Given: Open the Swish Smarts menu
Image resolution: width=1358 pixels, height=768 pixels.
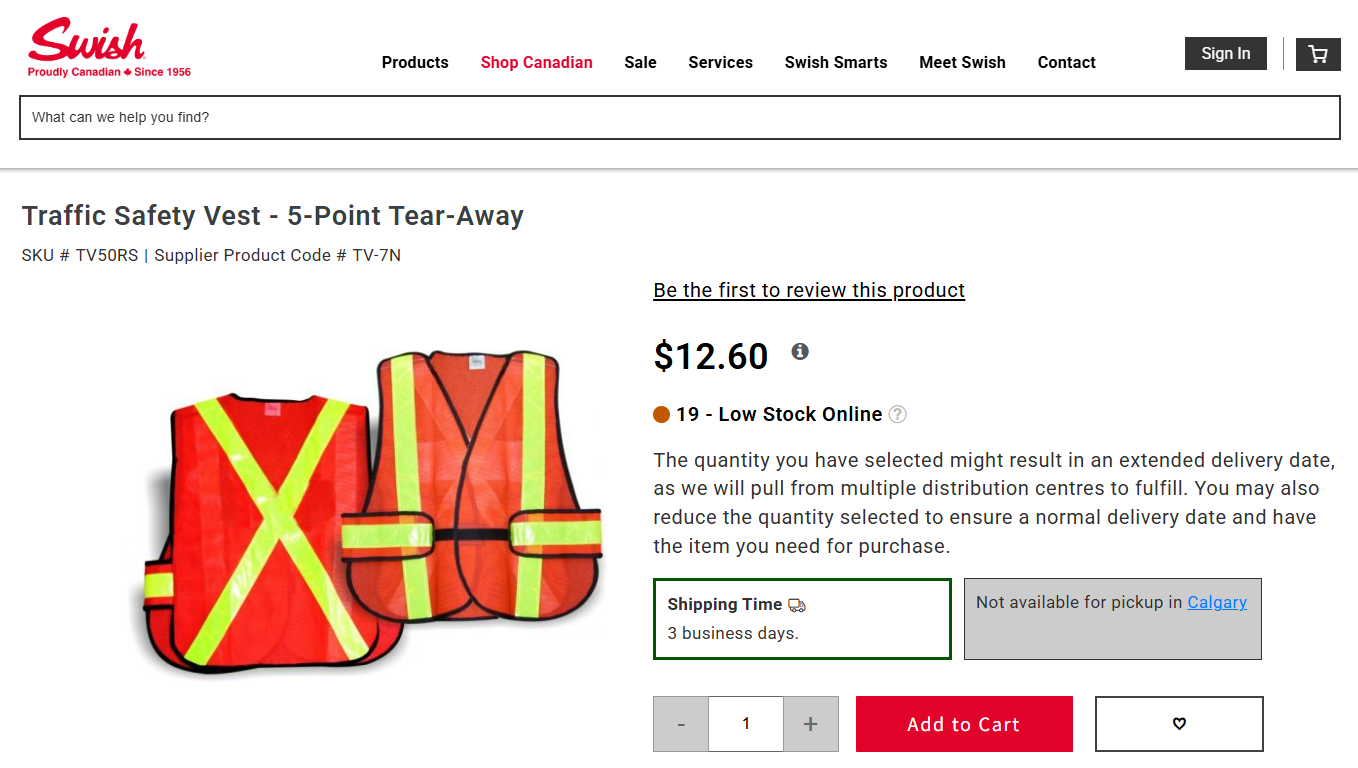Looking at the screenshot, I should pyautogui.click(x=836, y=62).
